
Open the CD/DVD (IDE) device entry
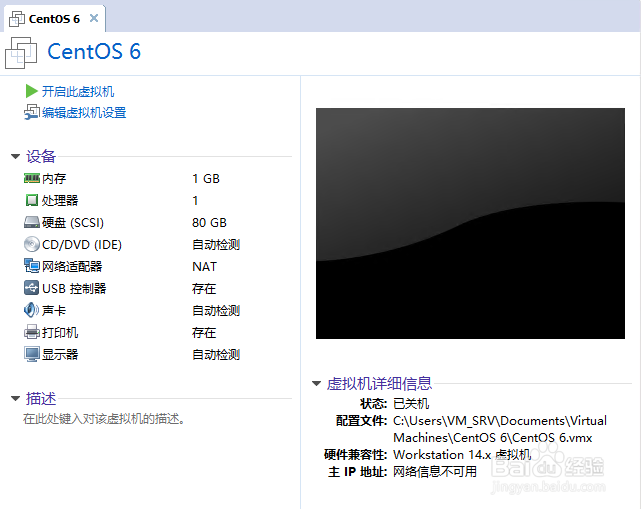(x=82, y=244)
